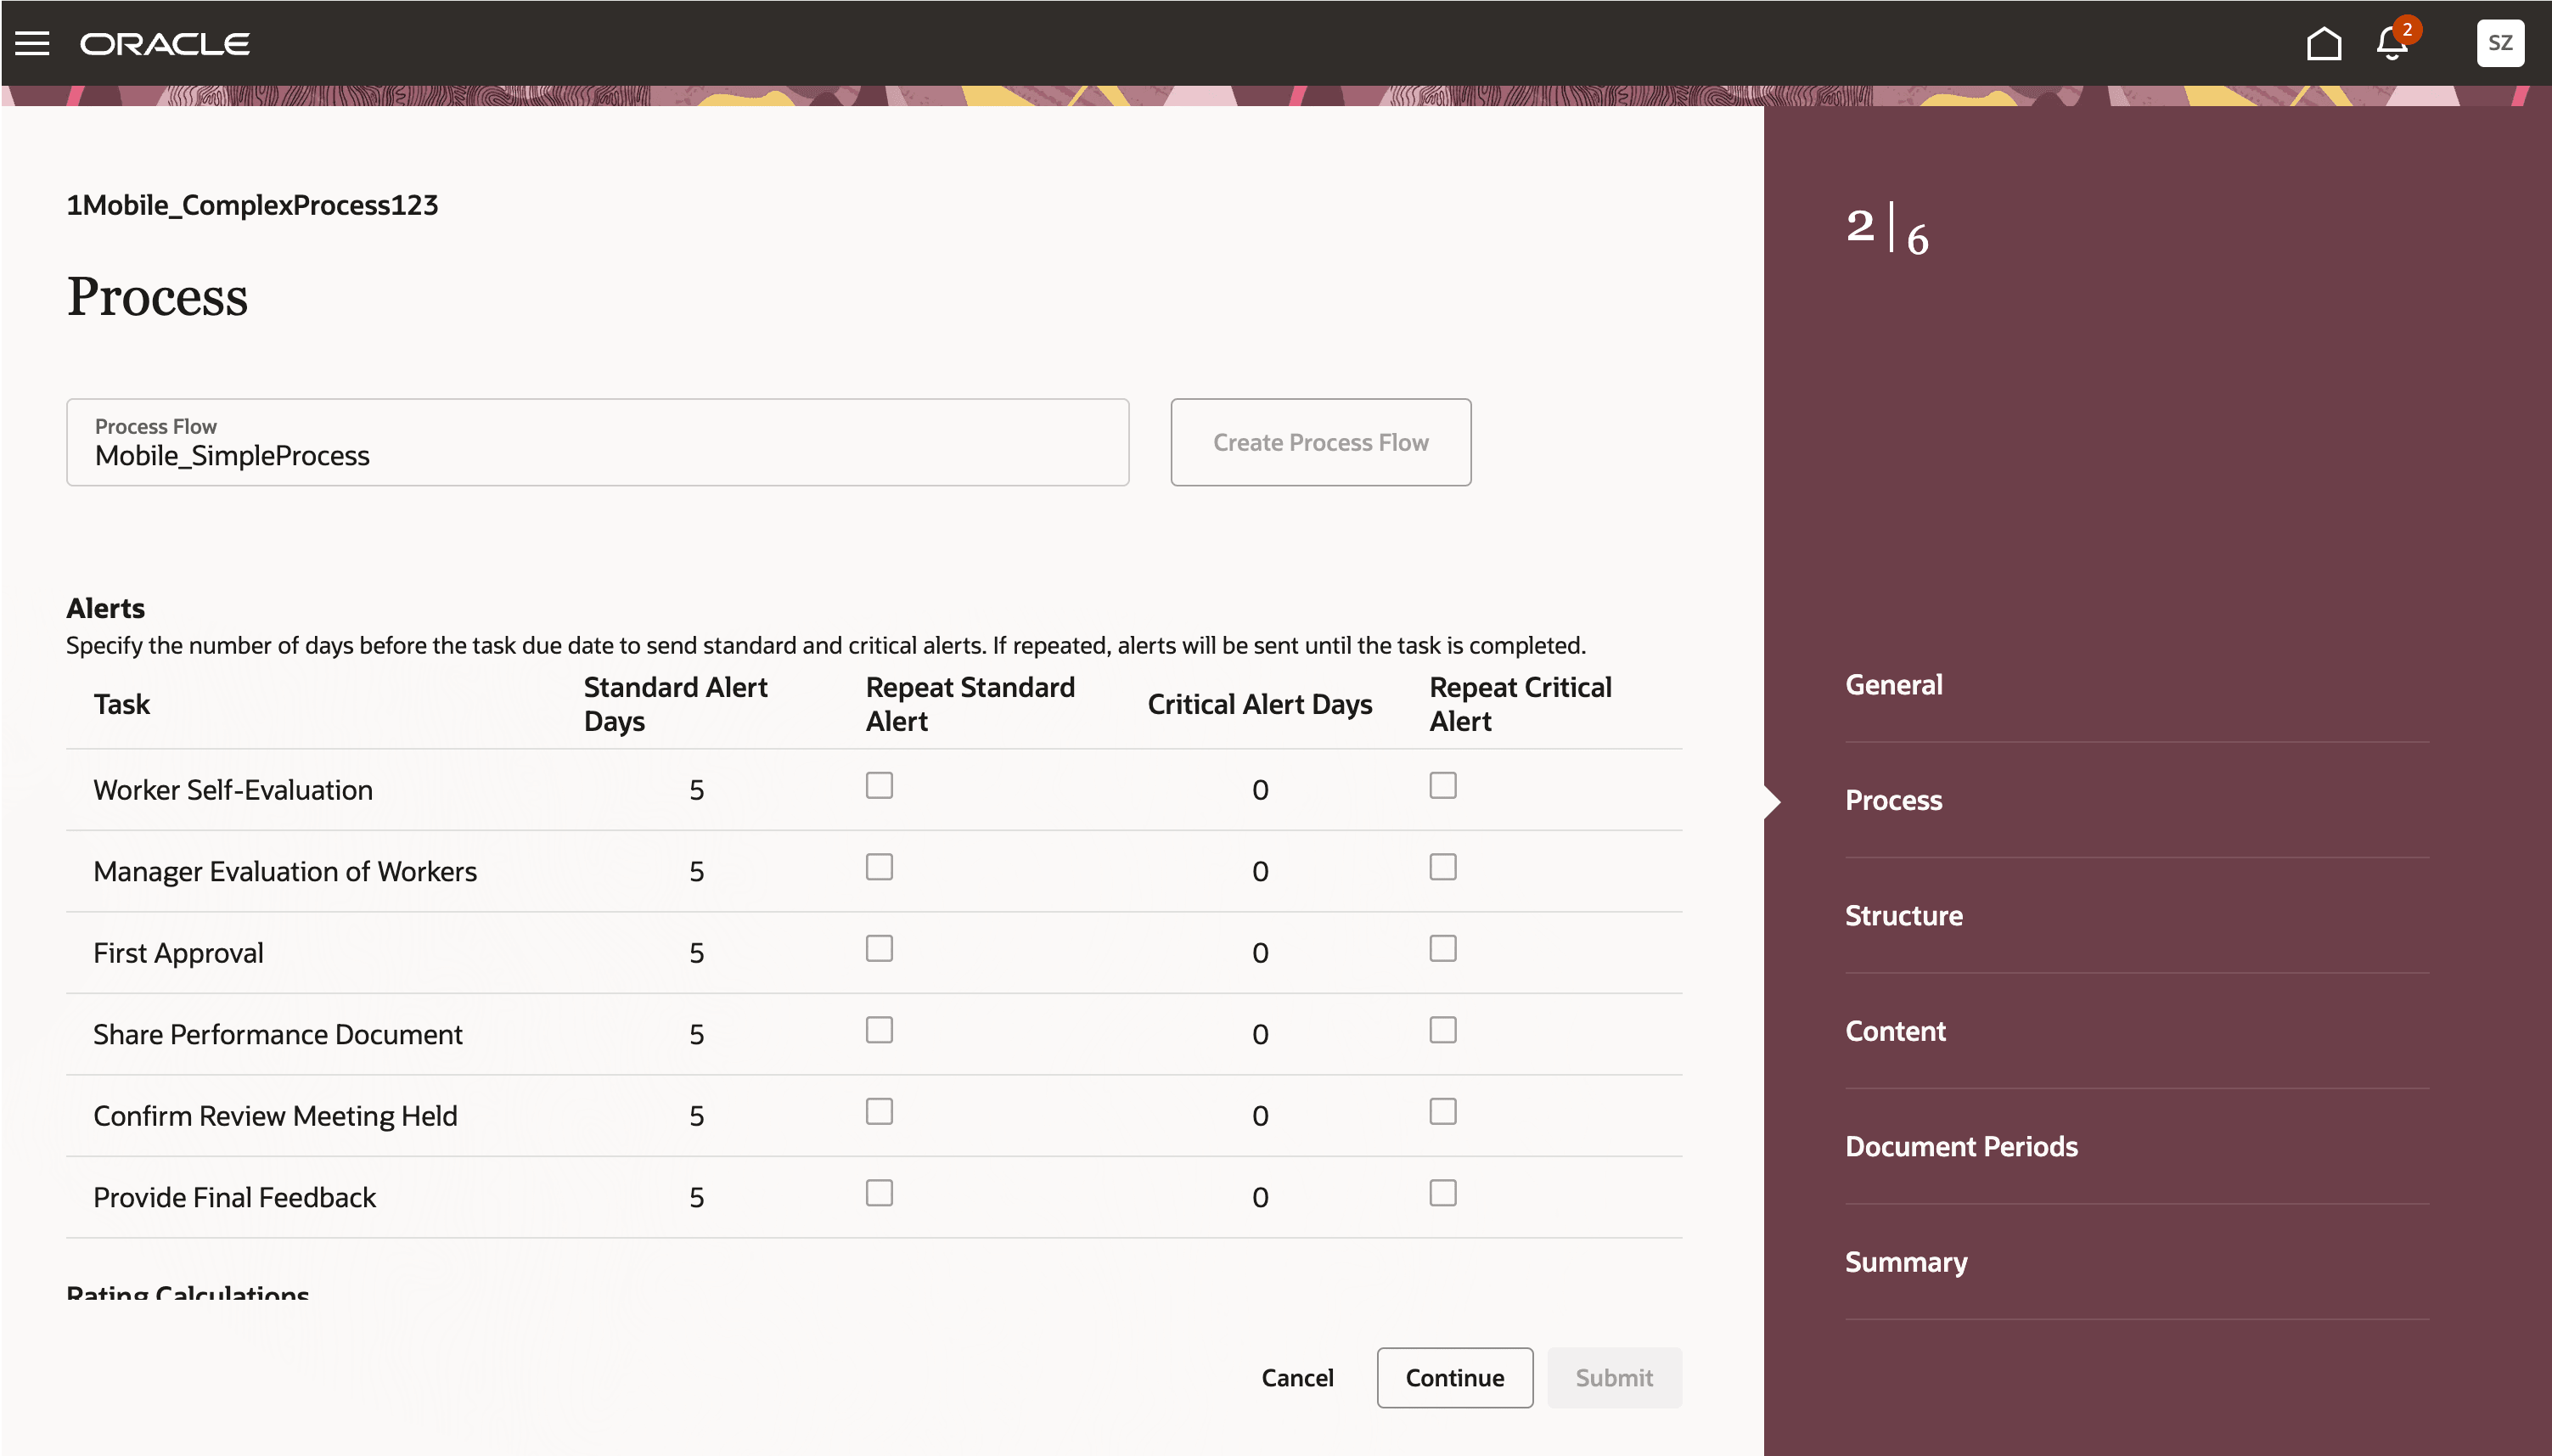The height and width of the screenshot is (1456, 2552).
Task: Check Repeat Standard Alert for Worker Self-Evaluation
Action: coord(879,785)
